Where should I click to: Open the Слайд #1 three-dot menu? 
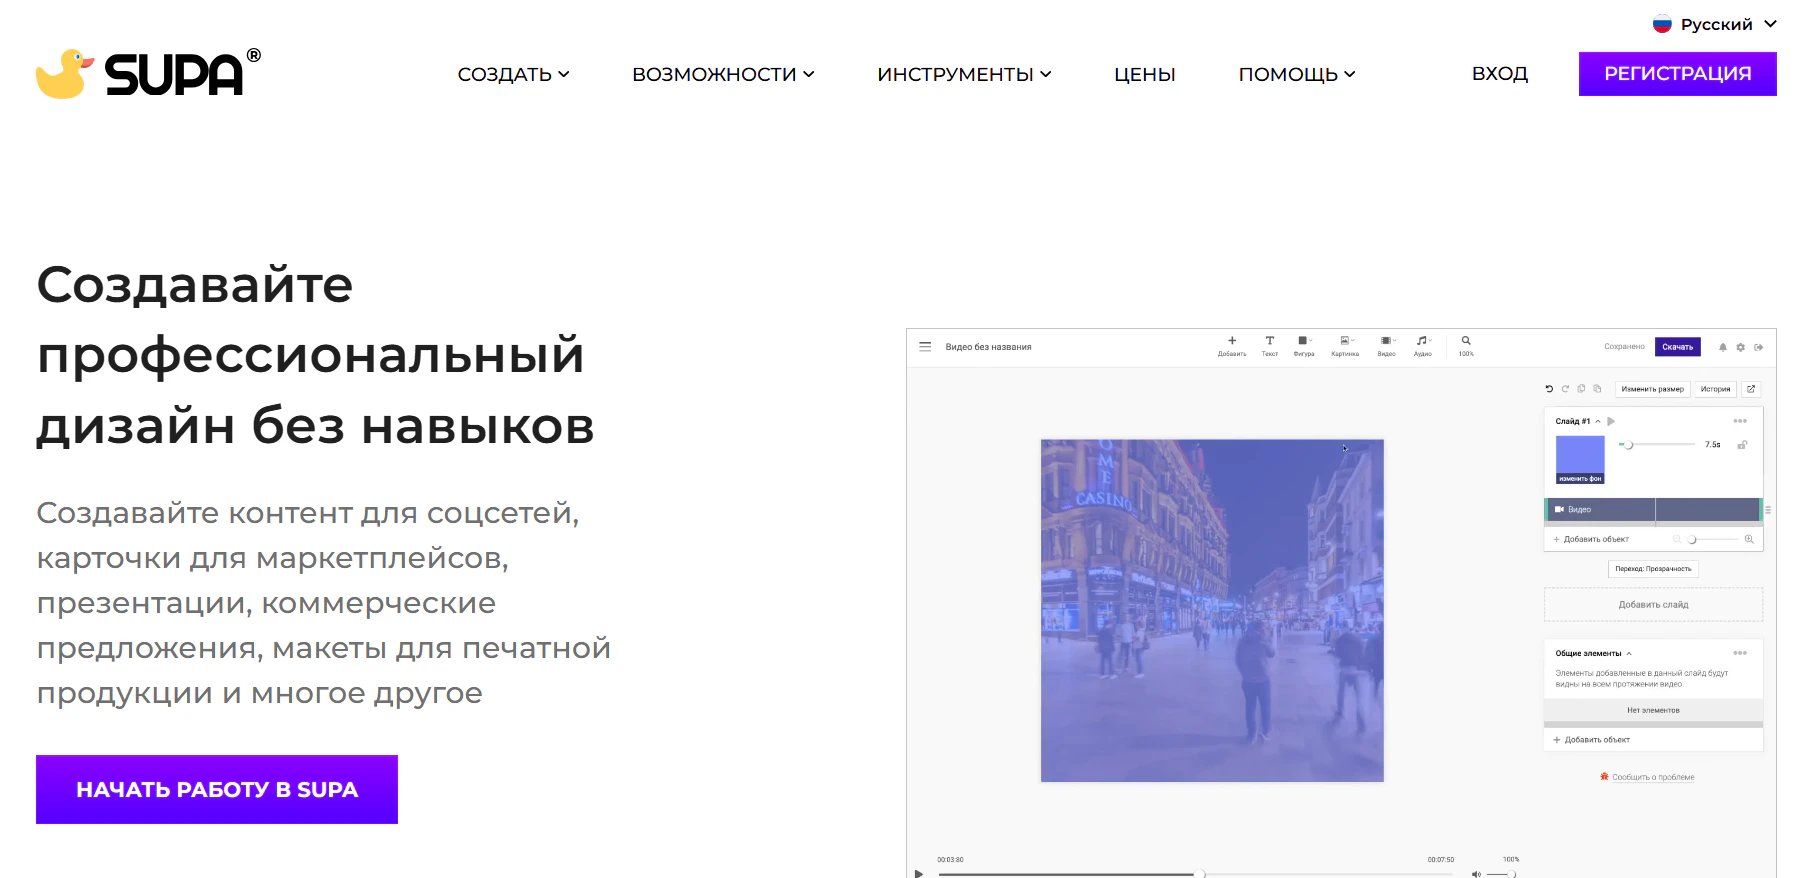click(1740, 421)
